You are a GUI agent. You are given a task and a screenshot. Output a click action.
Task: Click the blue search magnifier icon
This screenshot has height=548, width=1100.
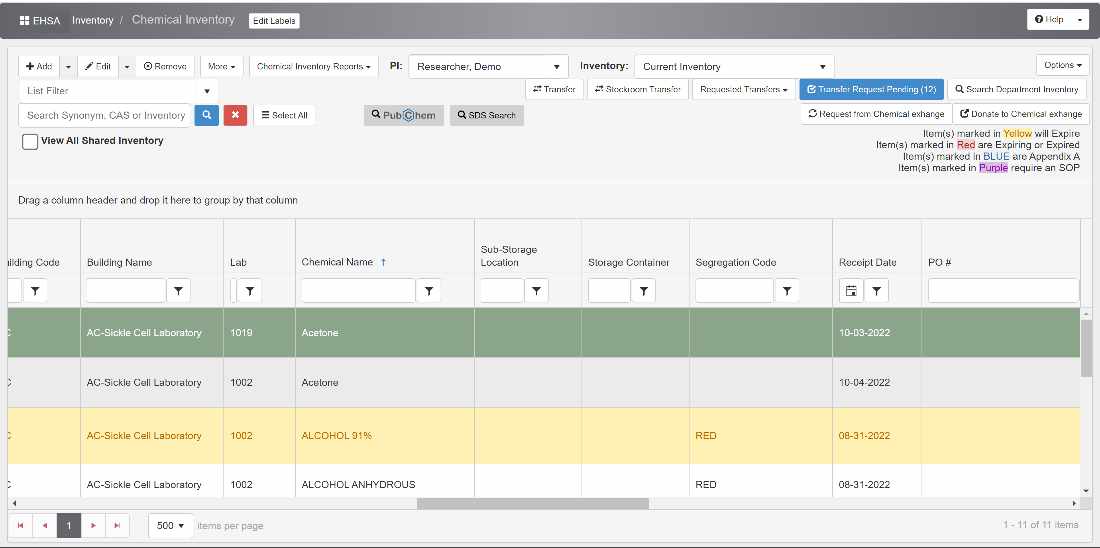pyautogui.click(x=206, y=115)
